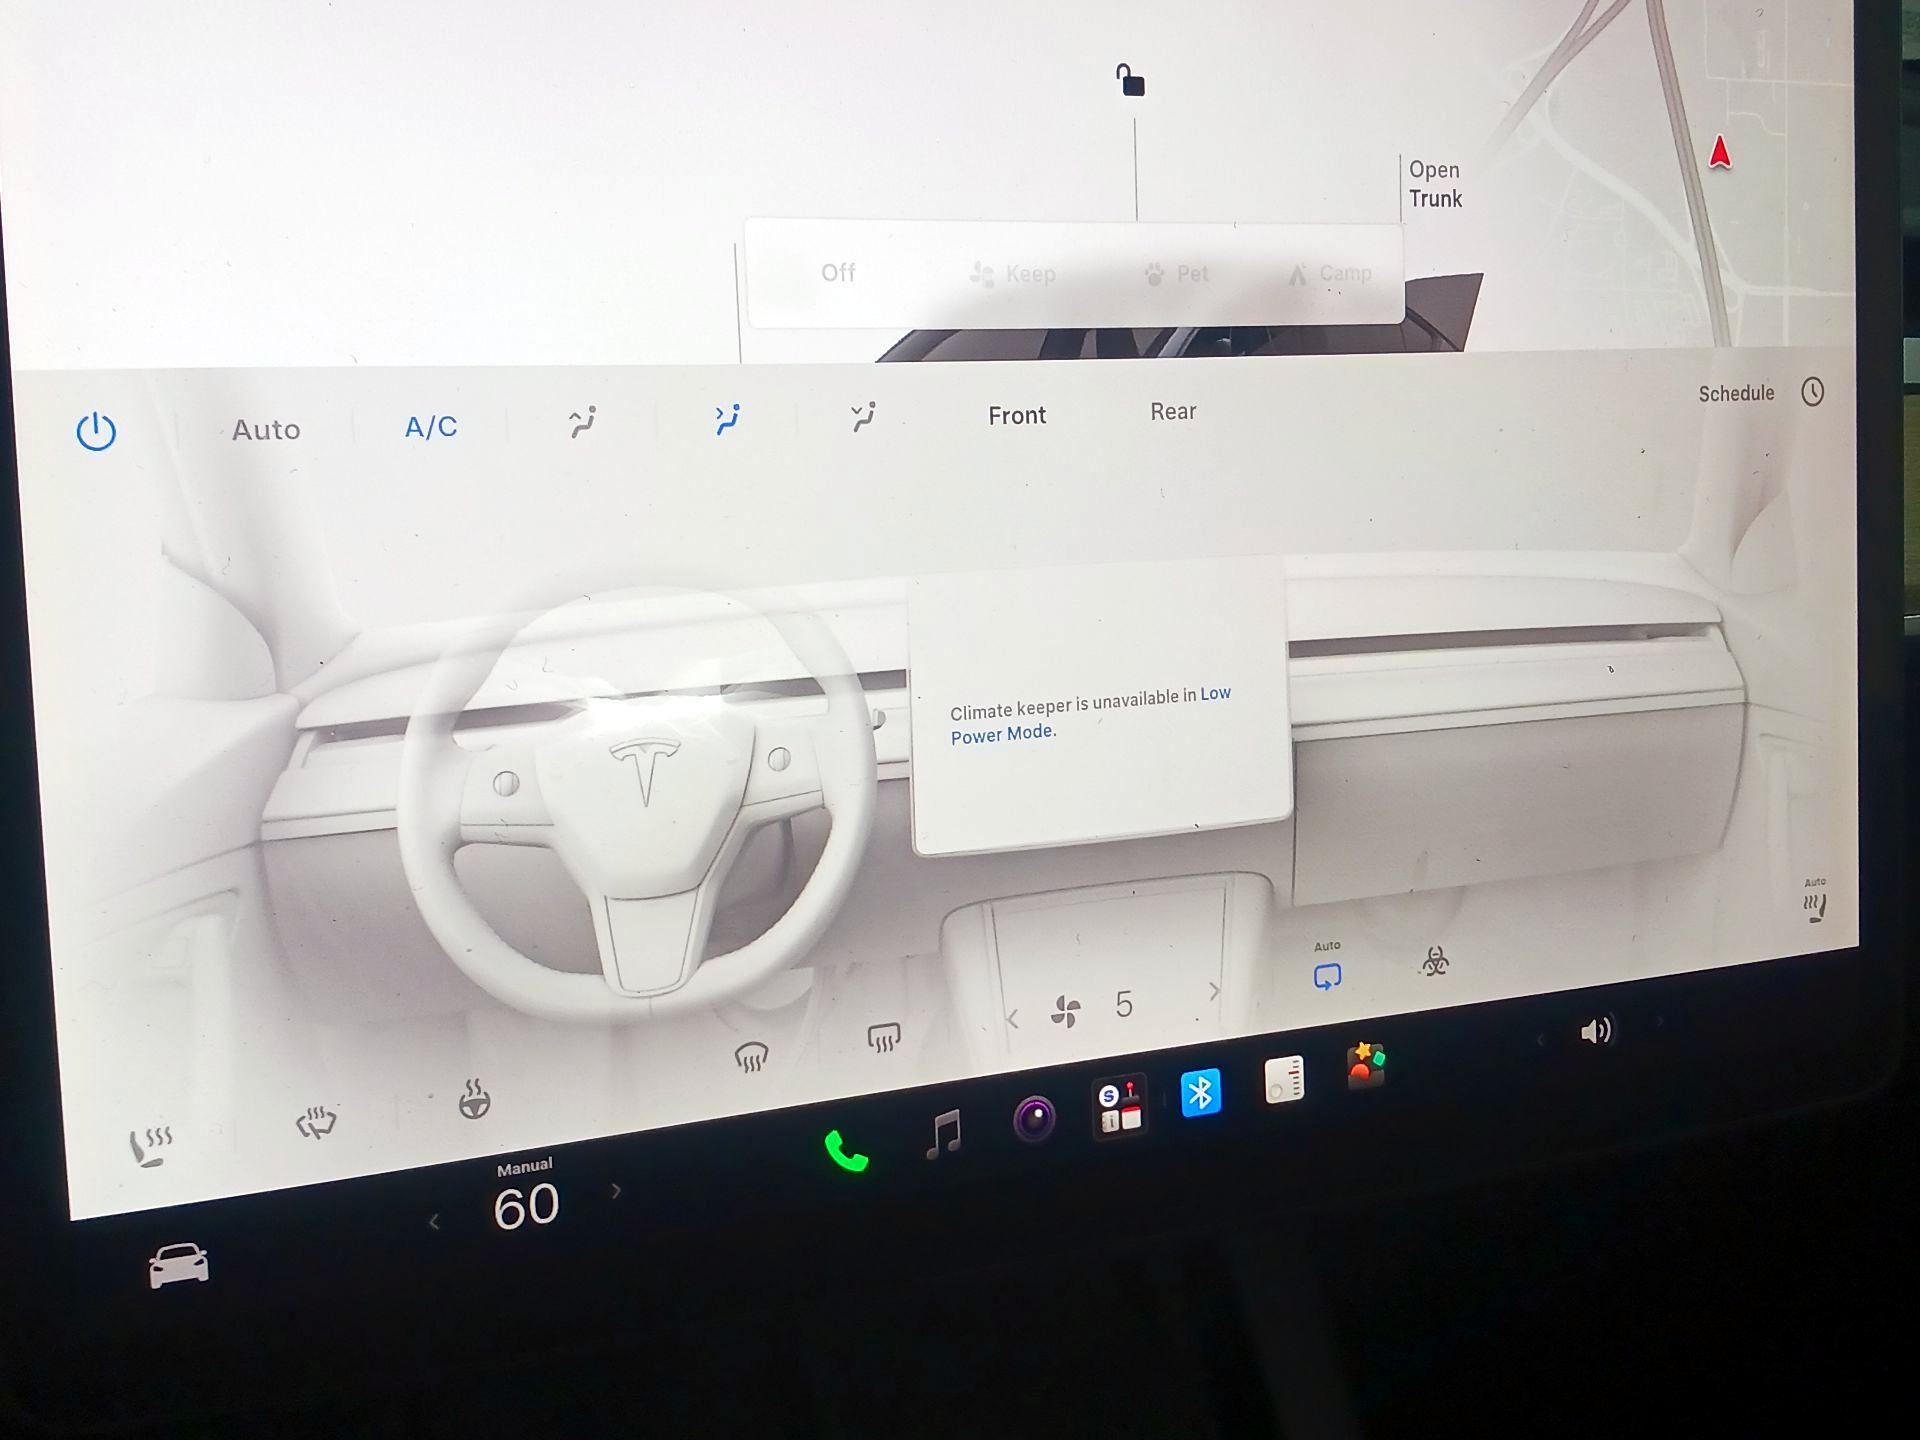
Task: Toggle feet-level airflow vent icon
Action: tap(863, 416)
